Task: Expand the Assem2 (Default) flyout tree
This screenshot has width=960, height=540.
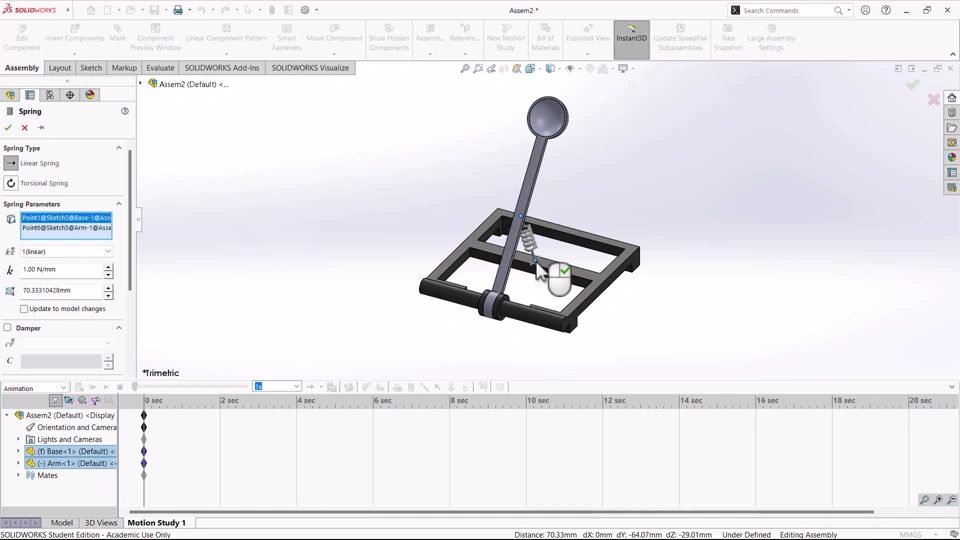Action: 140,84
